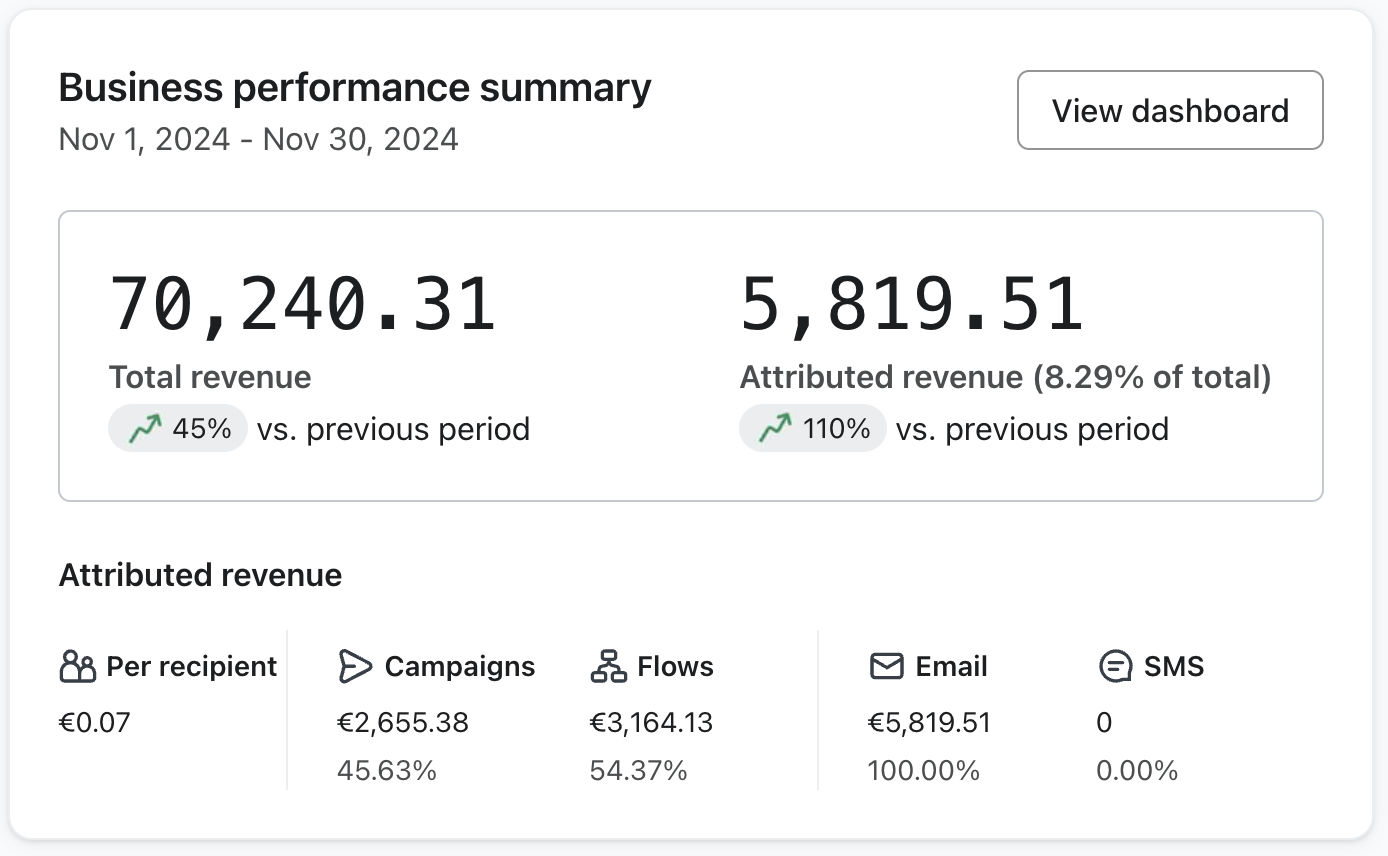Select the Campaigns €2,655.38 amount
Viewport: 1388px width, 856px height.
coord(403,722)
